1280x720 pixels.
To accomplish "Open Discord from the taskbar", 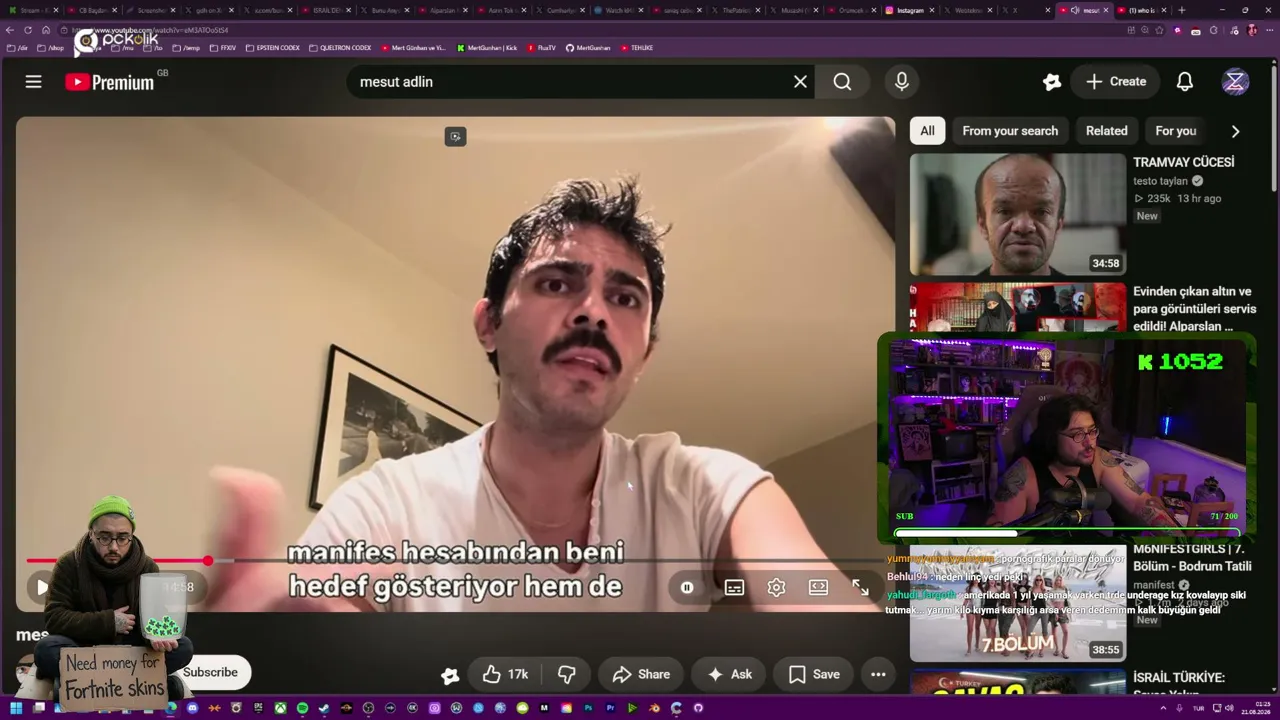I will 192,708.
